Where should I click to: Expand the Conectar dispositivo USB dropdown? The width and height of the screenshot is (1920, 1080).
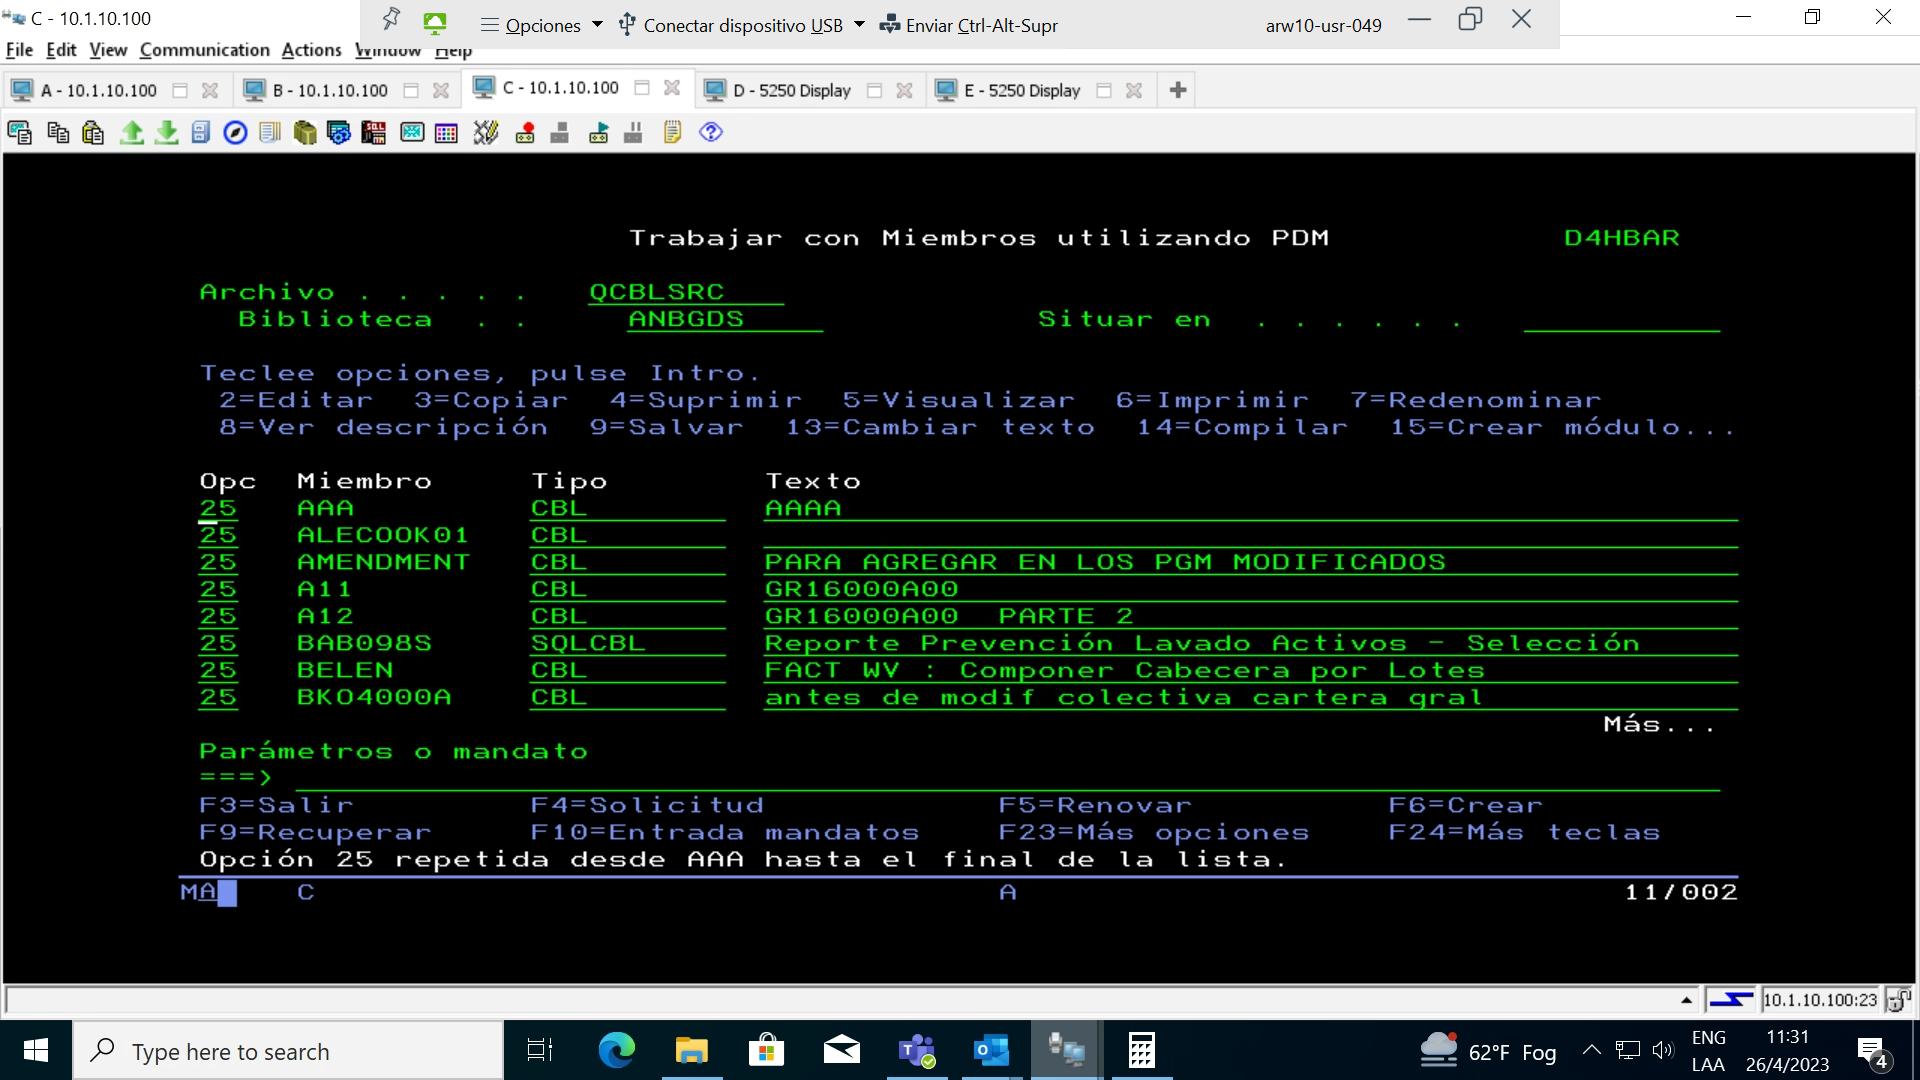[x=742, y=25]
